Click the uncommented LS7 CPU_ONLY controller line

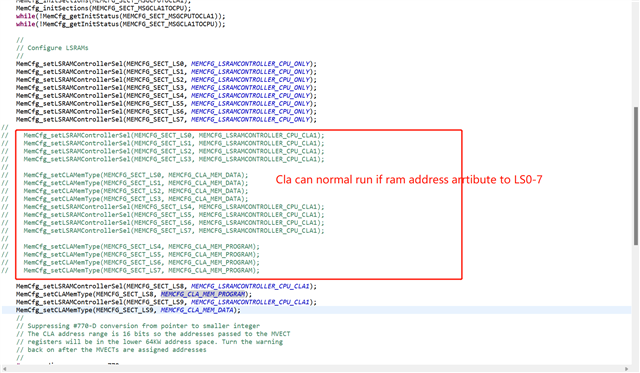click(166, 120)
